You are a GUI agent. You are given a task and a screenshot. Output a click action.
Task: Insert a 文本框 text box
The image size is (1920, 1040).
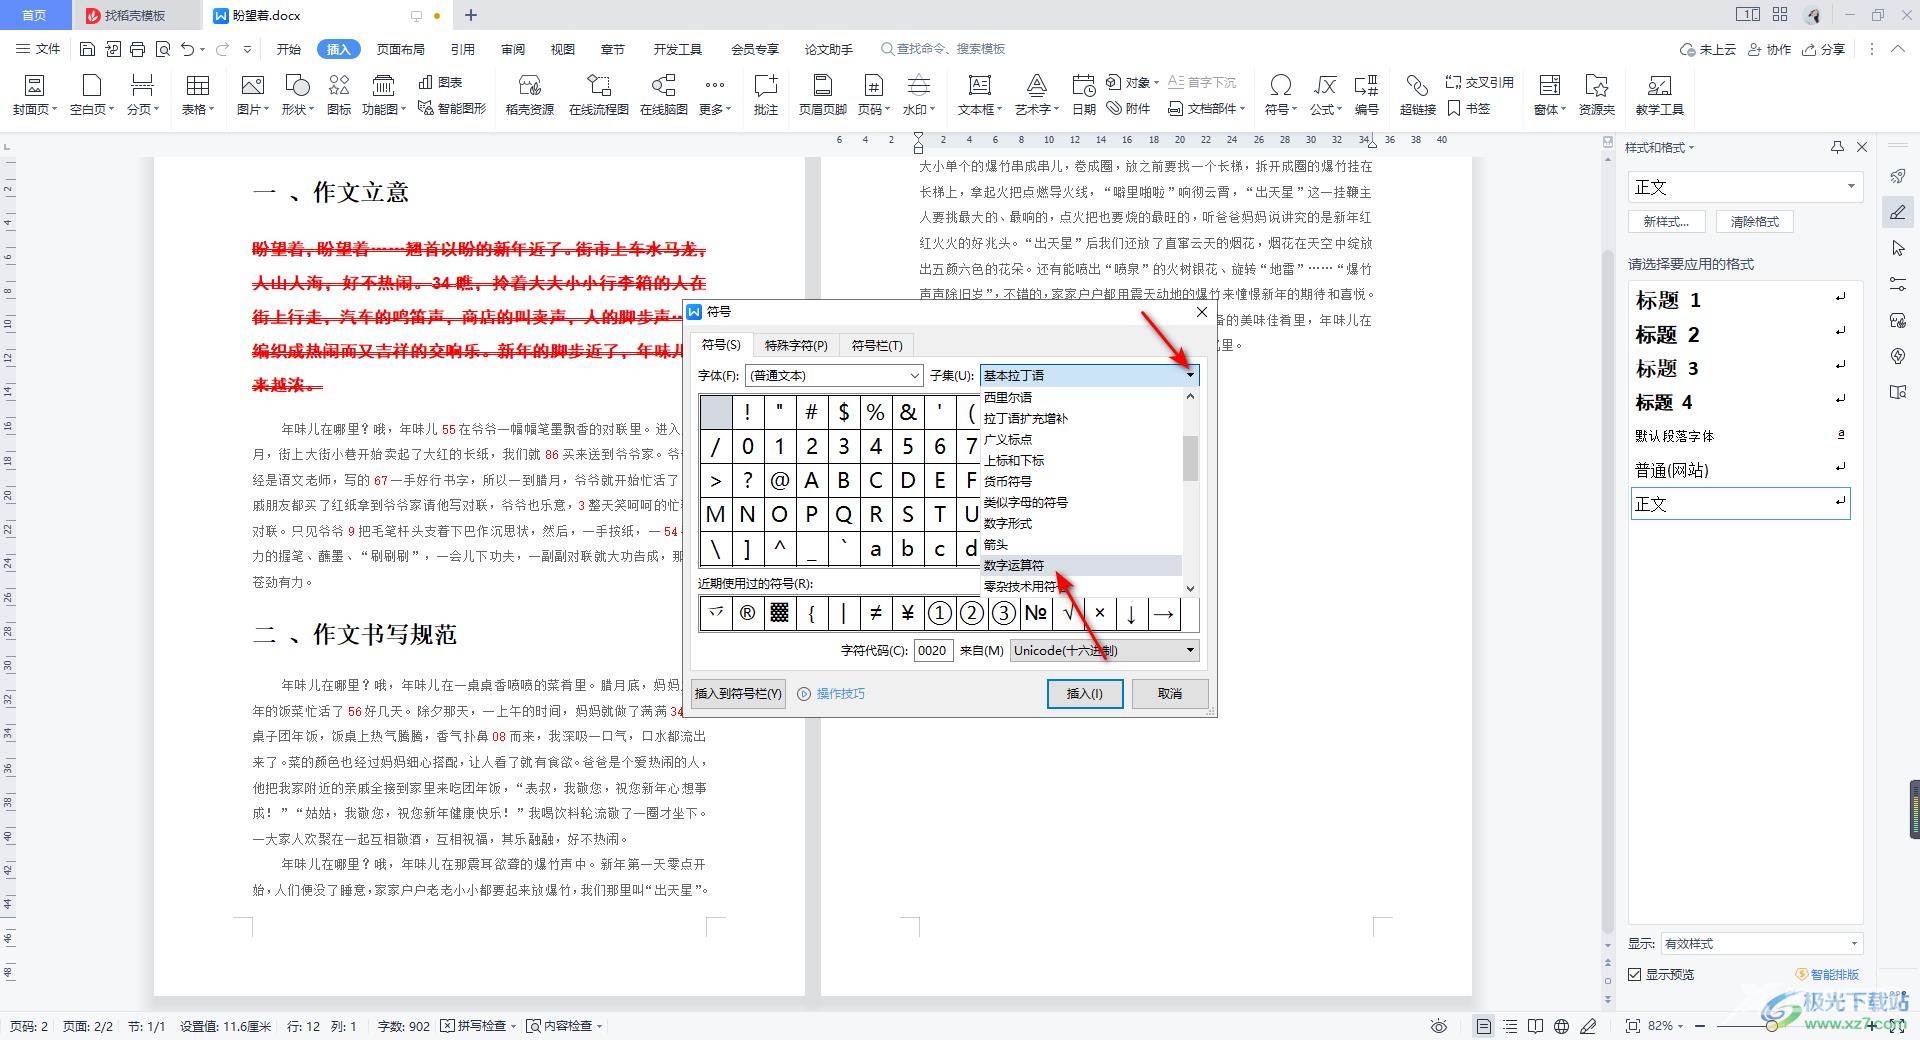pyautogui.click(x=980, y=95)
